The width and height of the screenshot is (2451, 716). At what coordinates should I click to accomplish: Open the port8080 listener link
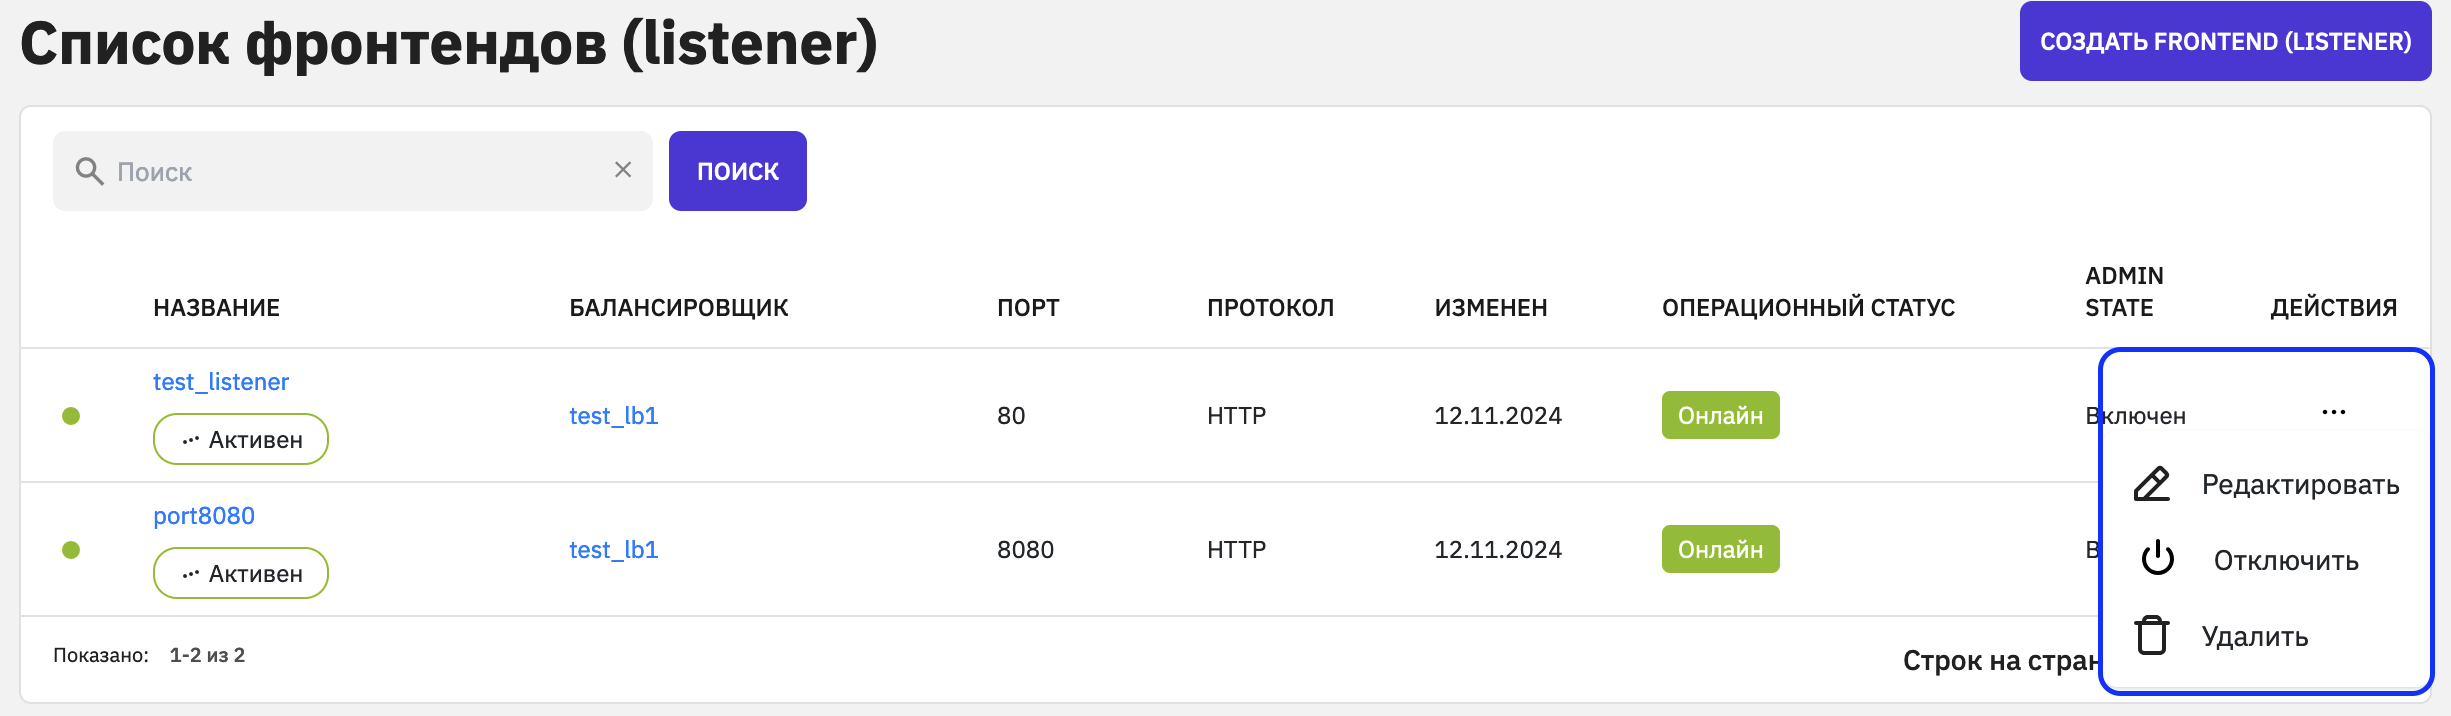pyautogui.click(x=204, y=516)
